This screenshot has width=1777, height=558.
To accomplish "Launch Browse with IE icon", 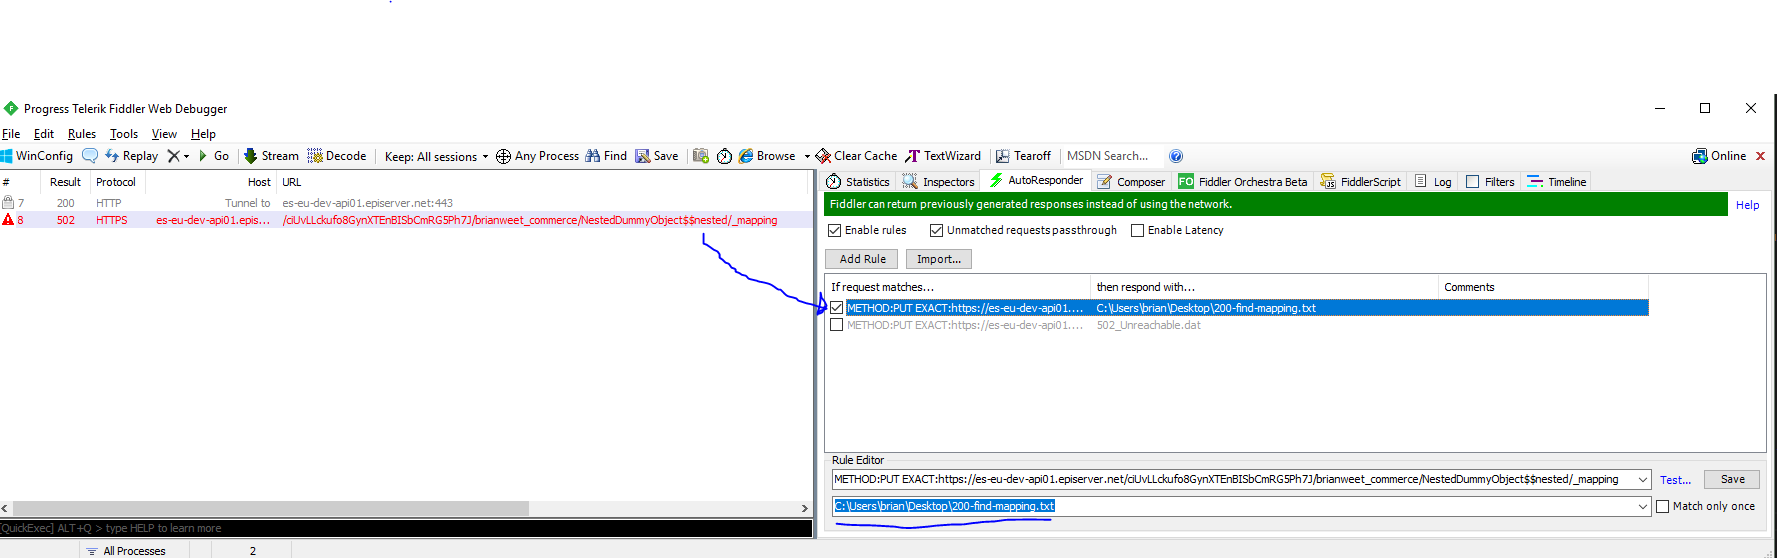I will point(767,156).
